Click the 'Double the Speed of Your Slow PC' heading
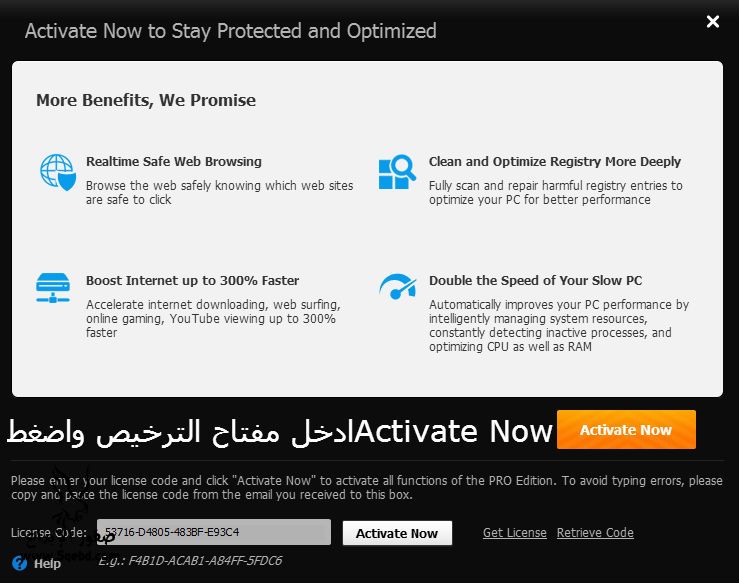739x583 pixels. click(x=535, y=280)
